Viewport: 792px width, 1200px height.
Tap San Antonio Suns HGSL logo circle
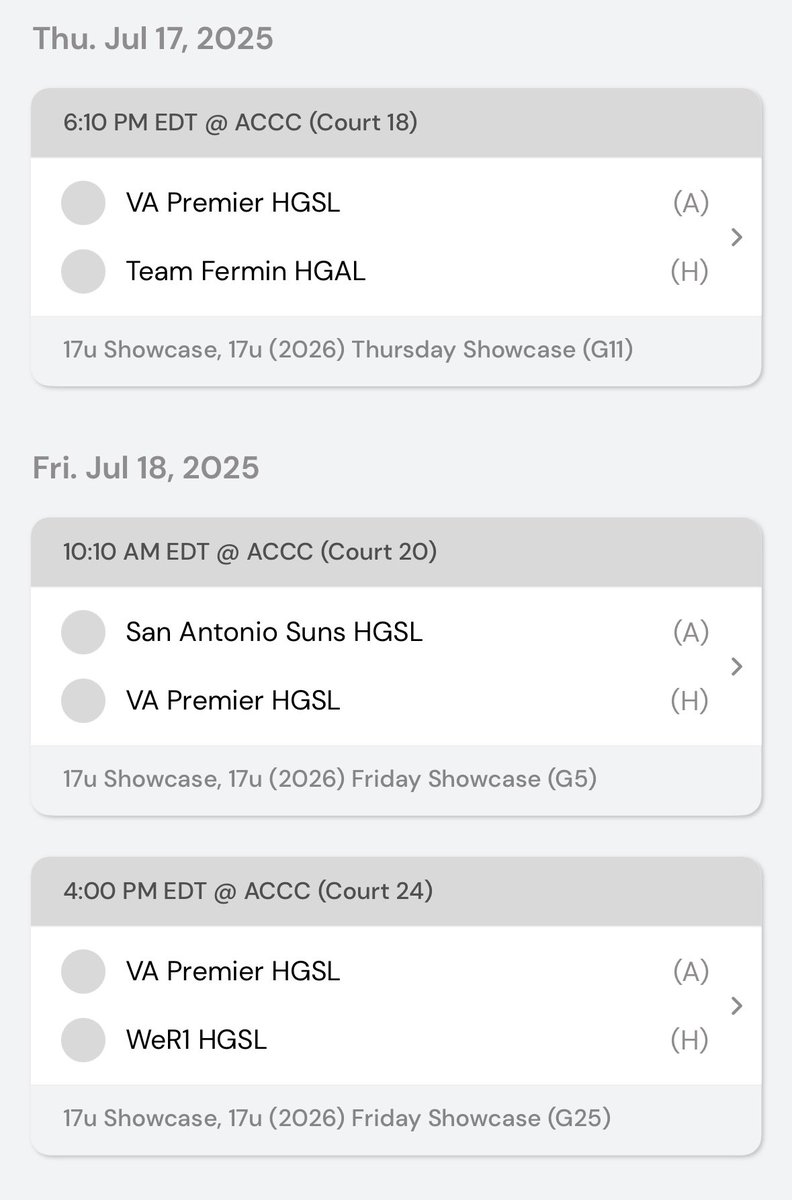tap(83, 632)
